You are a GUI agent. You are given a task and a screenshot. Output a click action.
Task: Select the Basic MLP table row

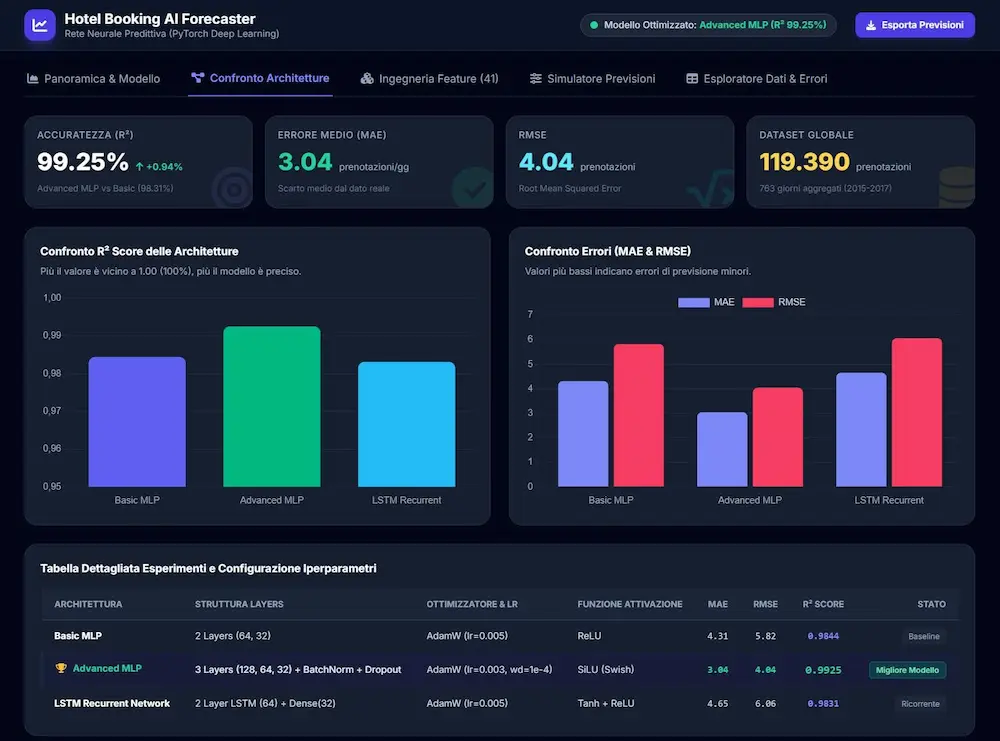[500, 636]
